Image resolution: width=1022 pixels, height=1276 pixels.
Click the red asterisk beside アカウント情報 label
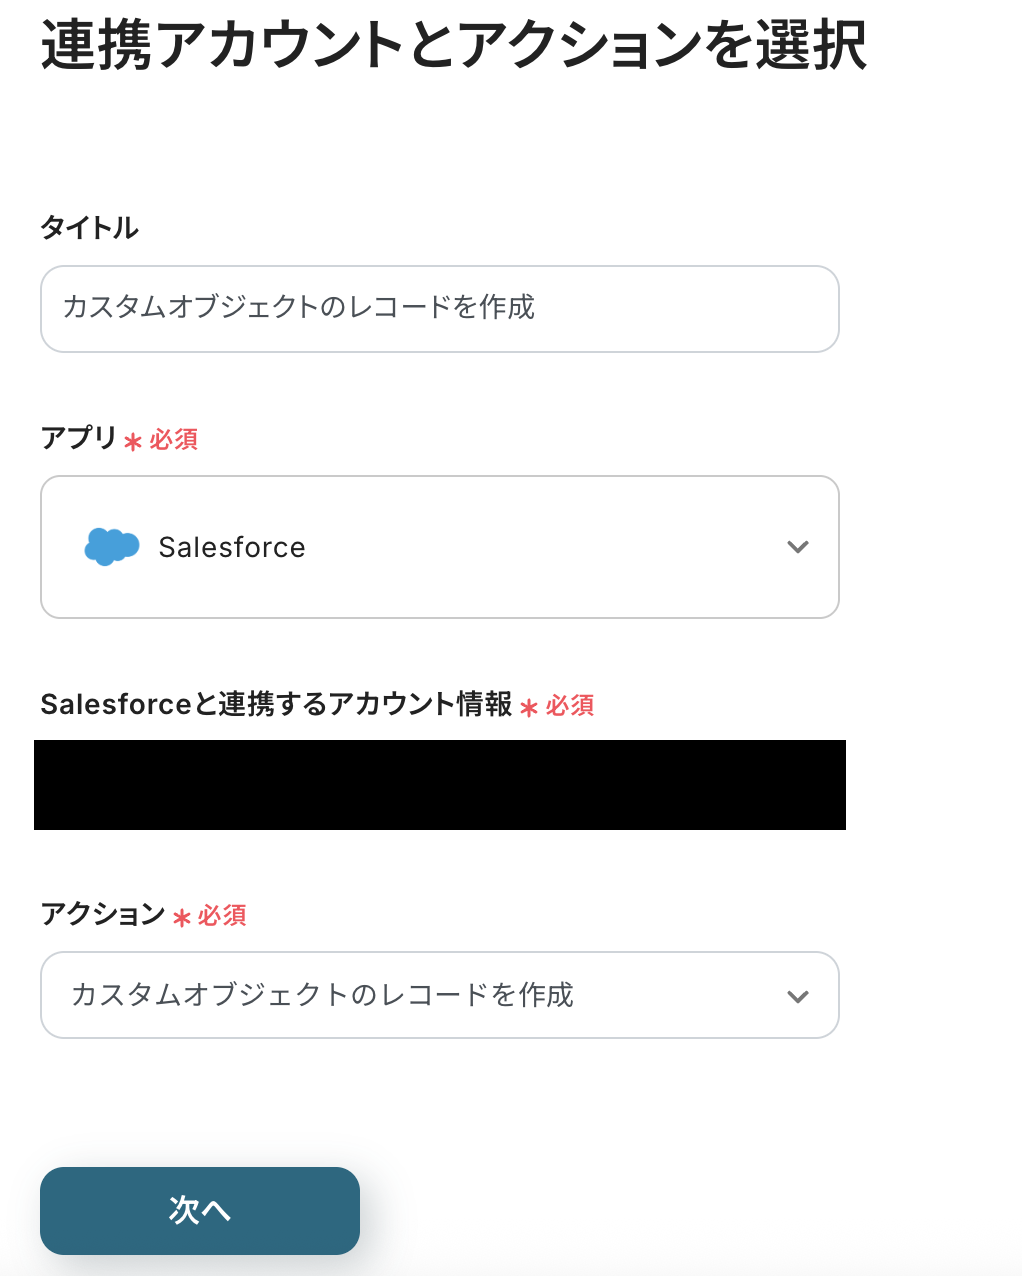pos(529,708)
